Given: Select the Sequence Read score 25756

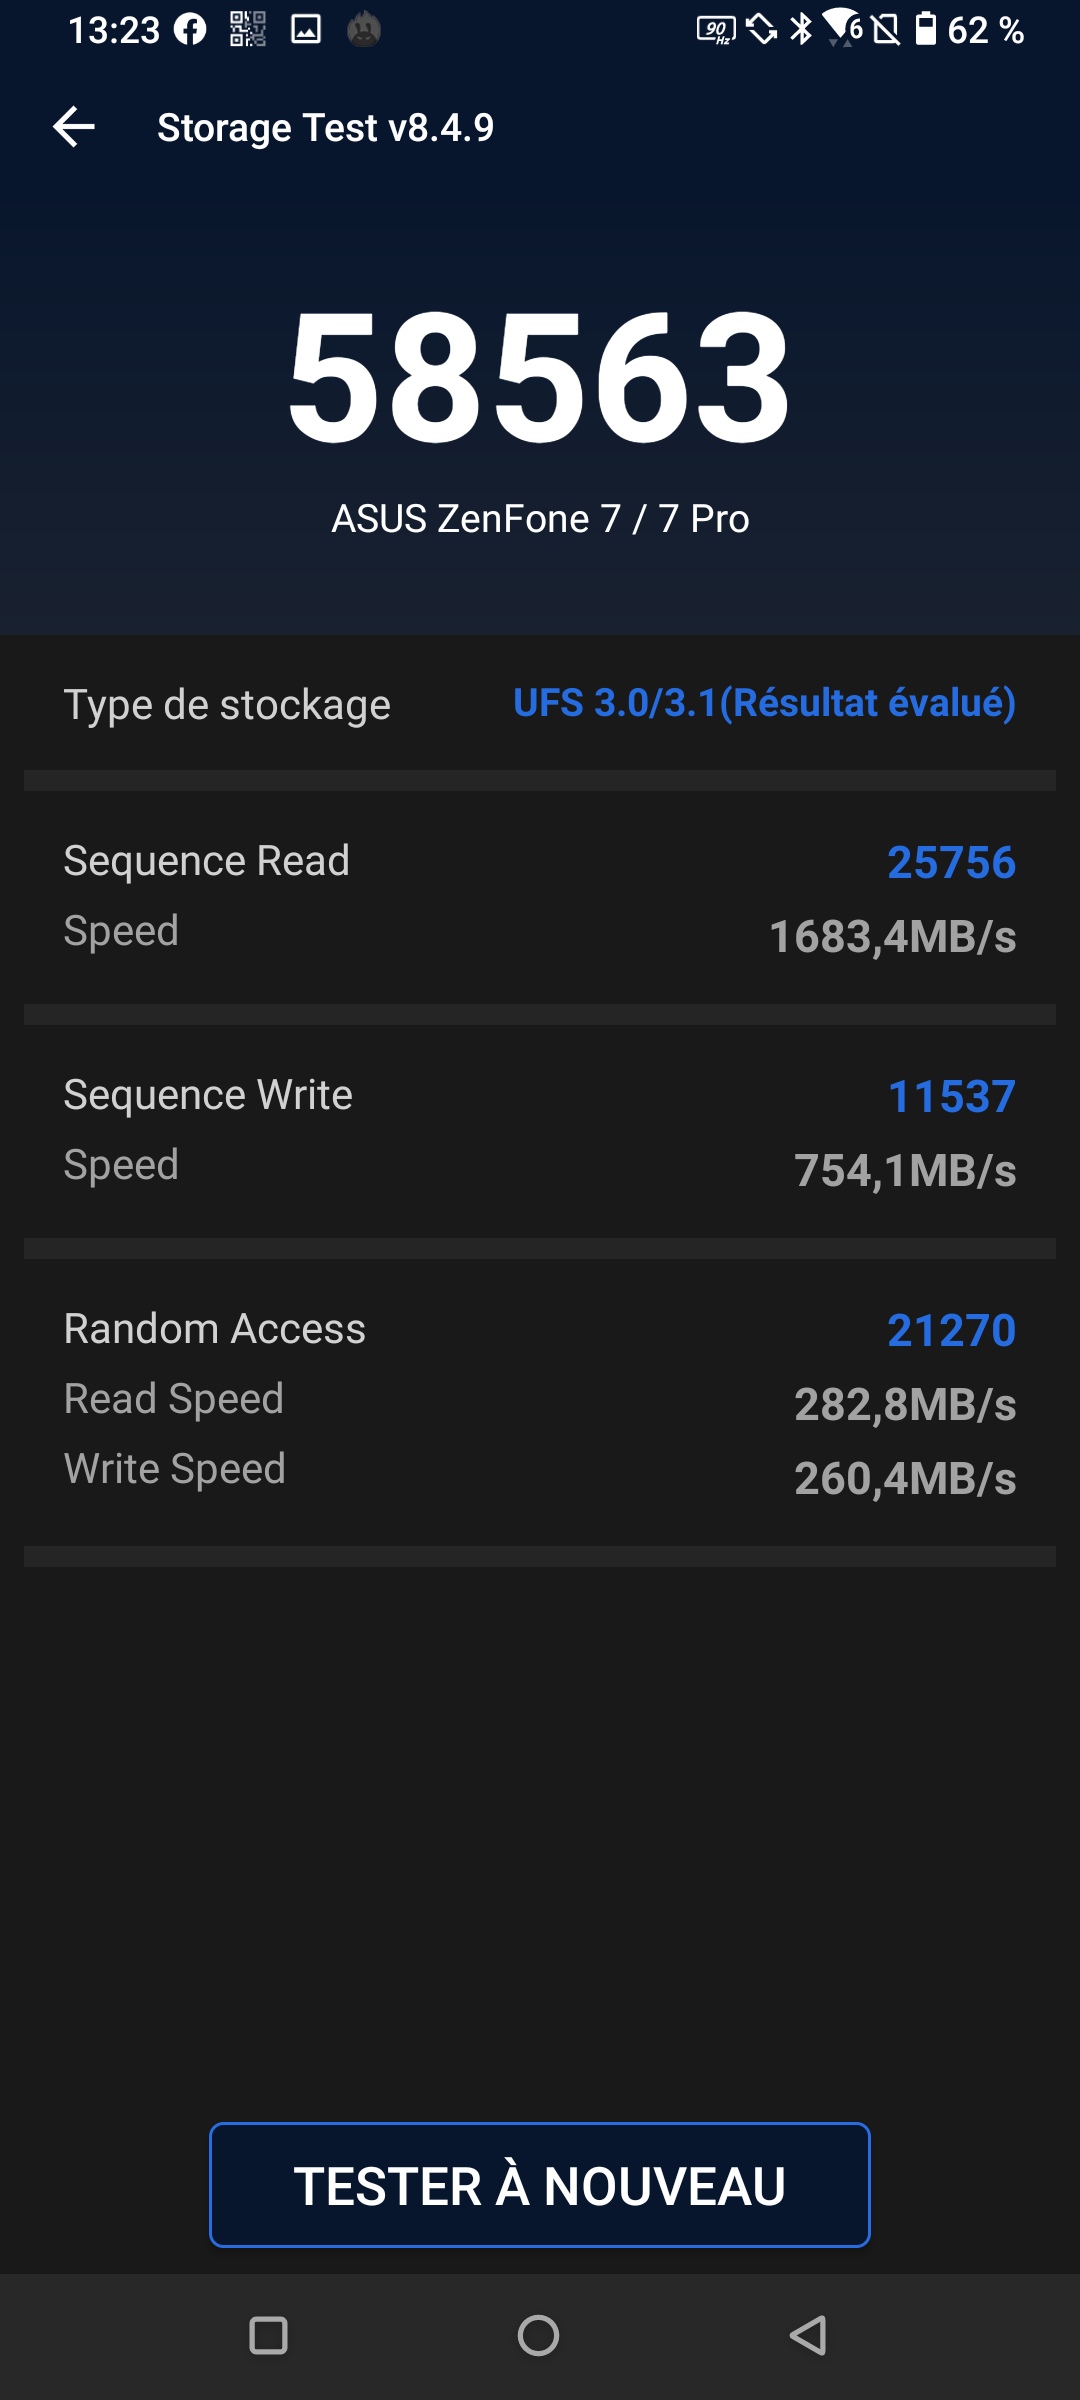Looking at the screenshot, I should 951,862.
